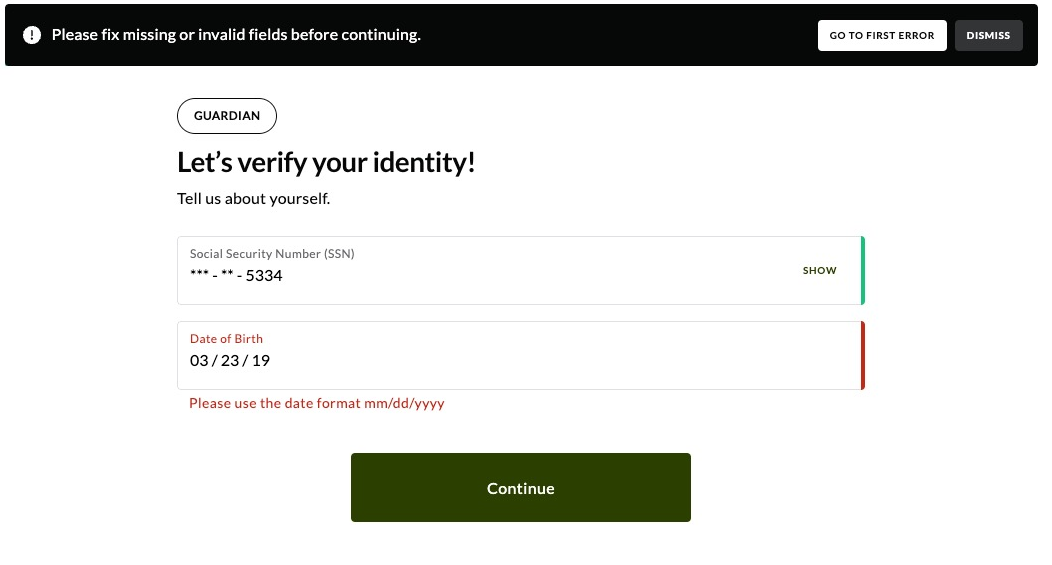This screenshot has width=1052, height=565.
Task: Click the Guardian badge
Action: [227, 116]
